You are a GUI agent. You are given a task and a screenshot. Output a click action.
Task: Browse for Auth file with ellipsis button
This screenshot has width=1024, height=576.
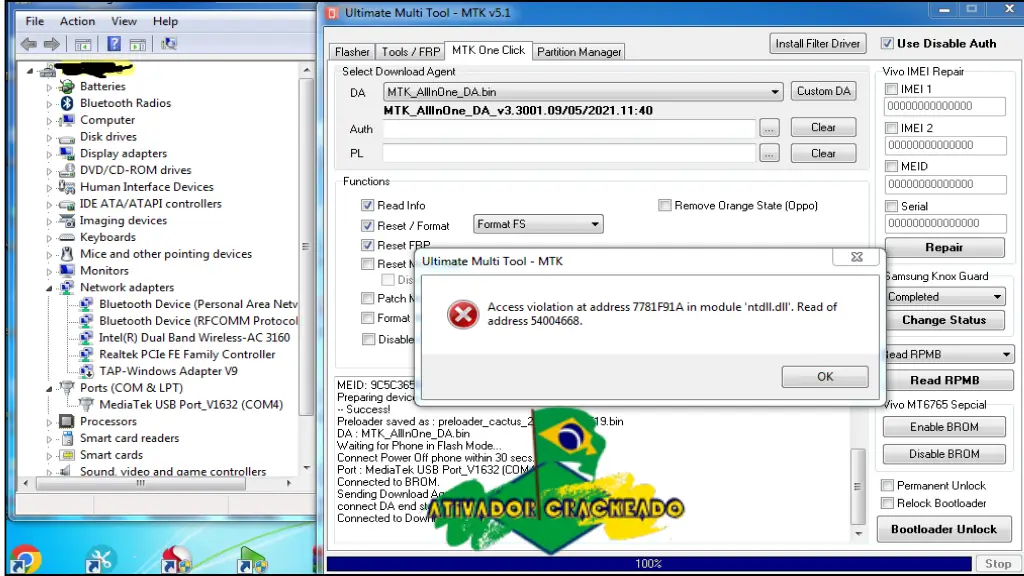(769, 129)
